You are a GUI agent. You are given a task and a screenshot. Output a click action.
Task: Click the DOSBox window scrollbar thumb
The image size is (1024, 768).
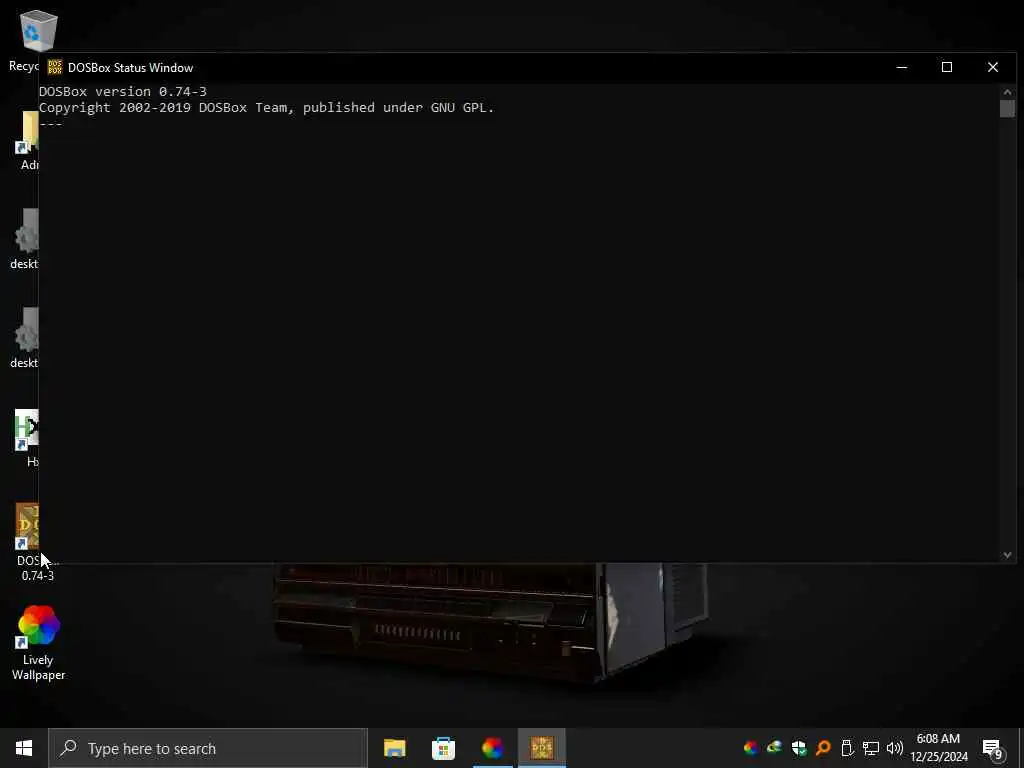[x=1007, y=108]
